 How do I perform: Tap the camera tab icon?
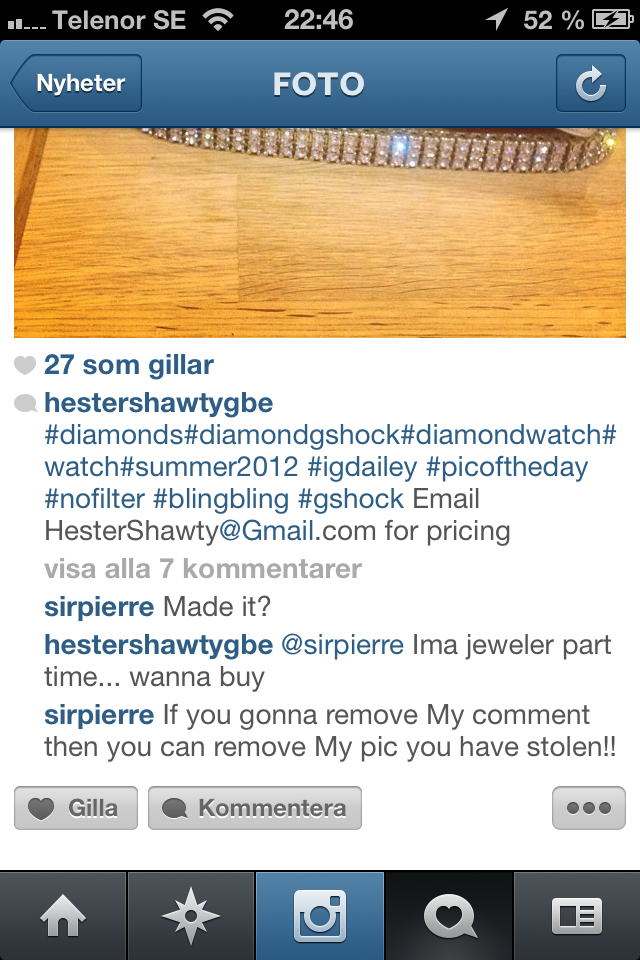(320, 916)
